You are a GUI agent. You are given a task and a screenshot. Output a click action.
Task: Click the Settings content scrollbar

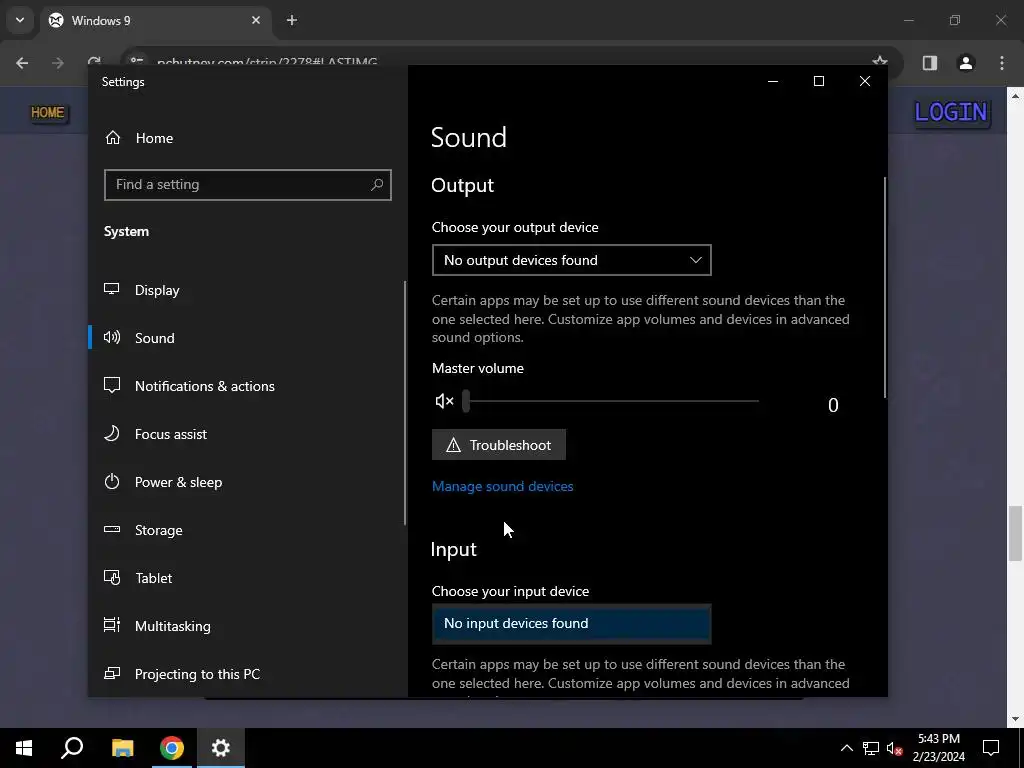[885, 287]
